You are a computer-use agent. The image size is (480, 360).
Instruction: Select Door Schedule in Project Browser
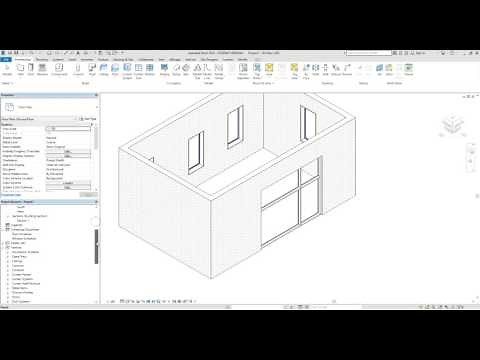point(22,234)
